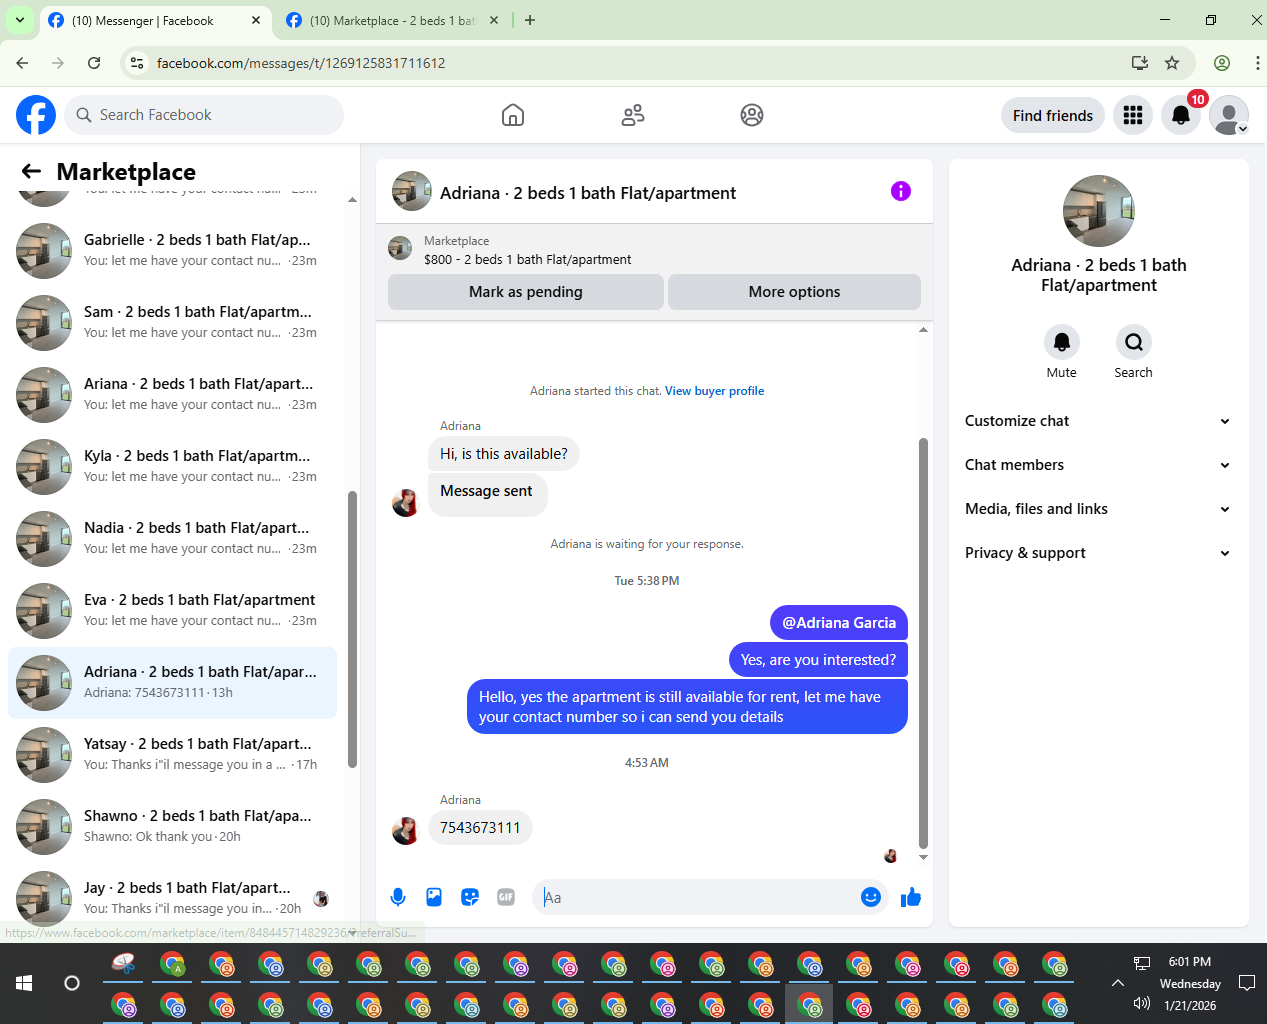The image size is (1267, 1024).
Task: Open Yatsay conversation in chat list
Action: coord(172,755)
